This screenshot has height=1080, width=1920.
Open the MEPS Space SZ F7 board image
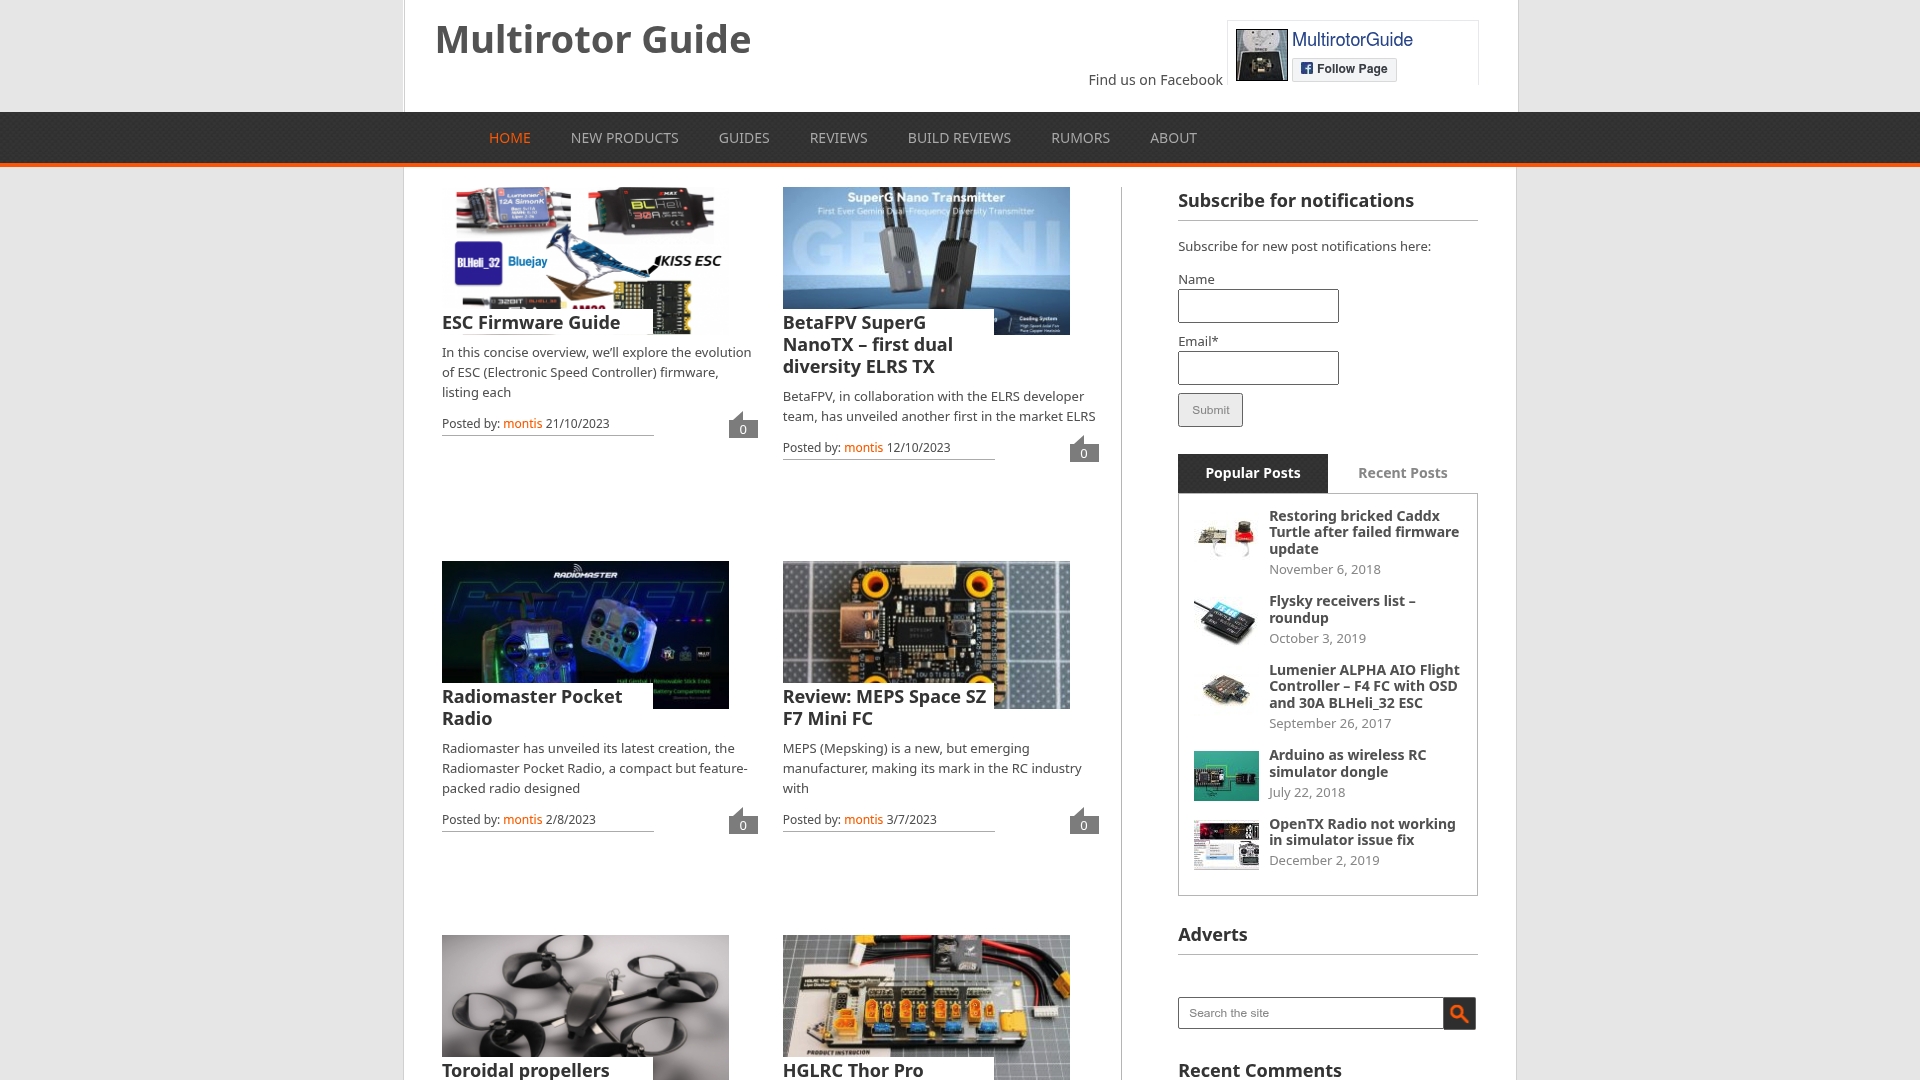926,634
